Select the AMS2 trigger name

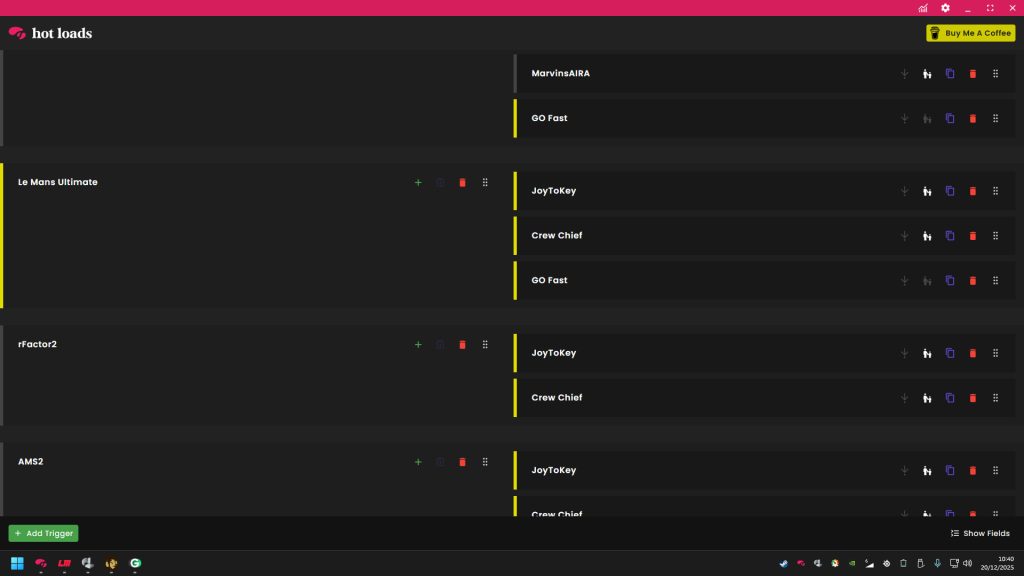click(31, 462)
